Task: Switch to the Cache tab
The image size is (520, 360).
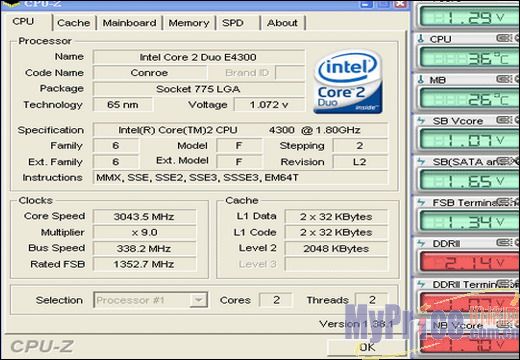Action: click(x=74, y=23)
